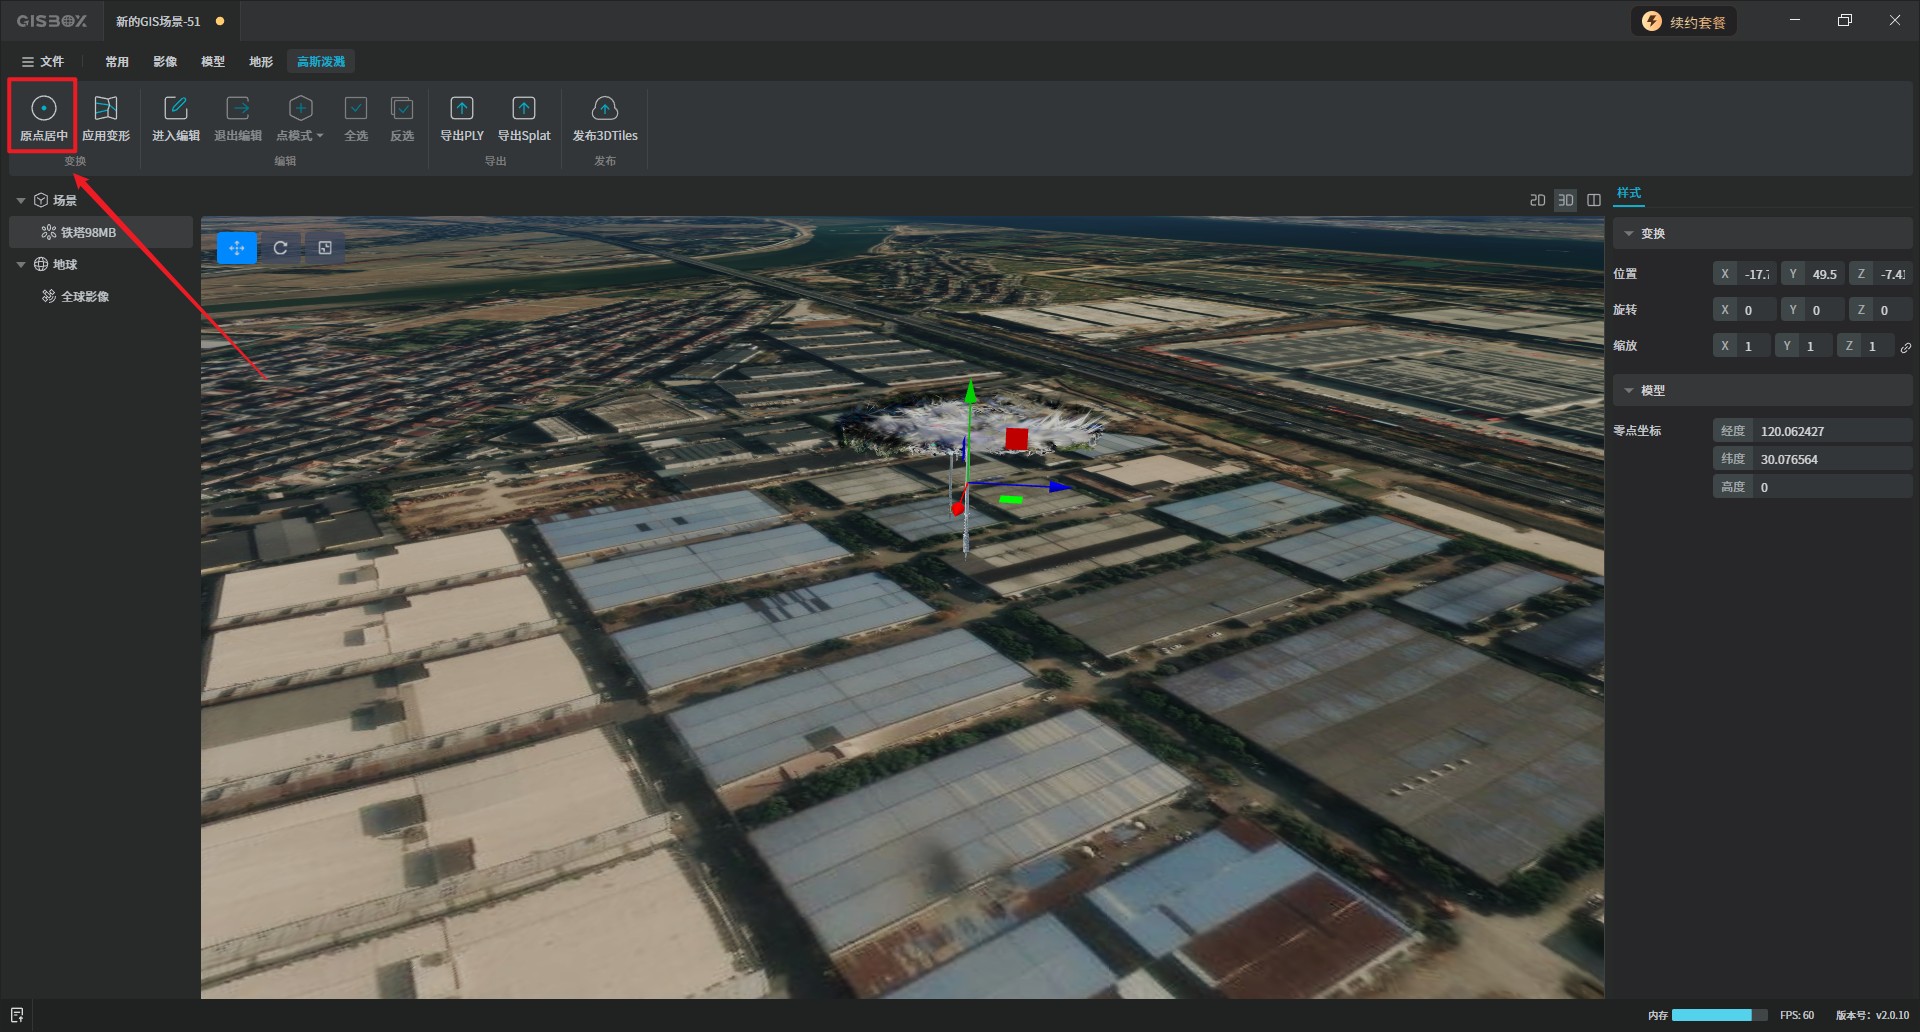Choose the scale gizmo tool in viewport
The width and height of the screenshot is (1920, 1032).
325,248
